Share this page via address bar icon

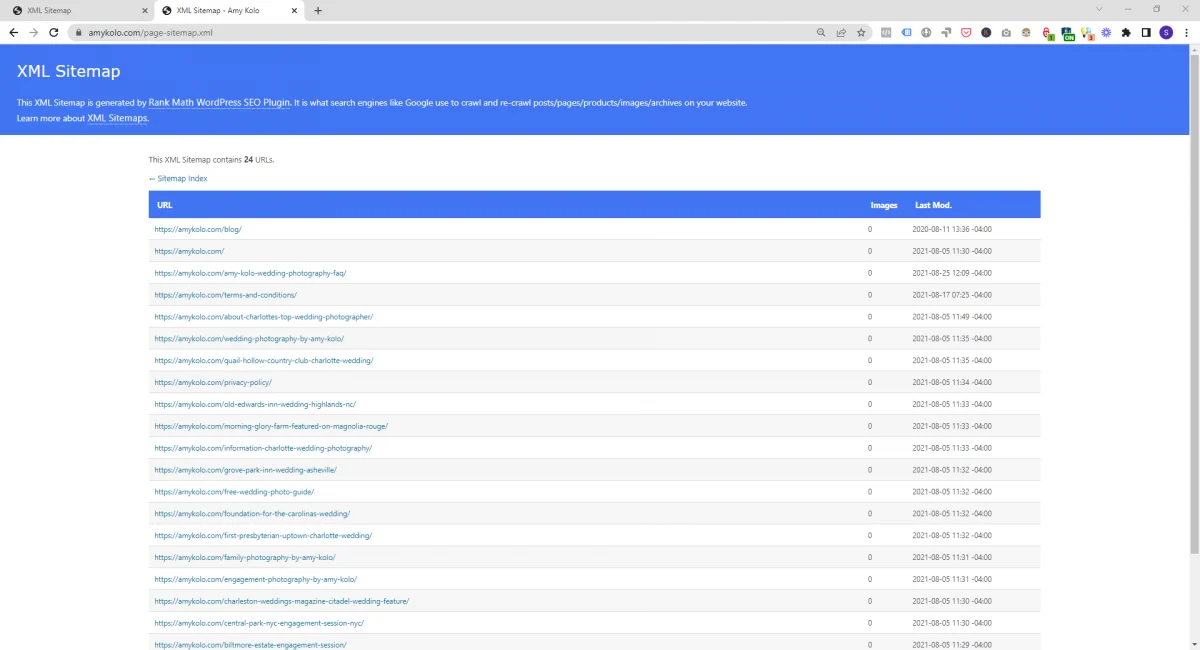[841, 32]
